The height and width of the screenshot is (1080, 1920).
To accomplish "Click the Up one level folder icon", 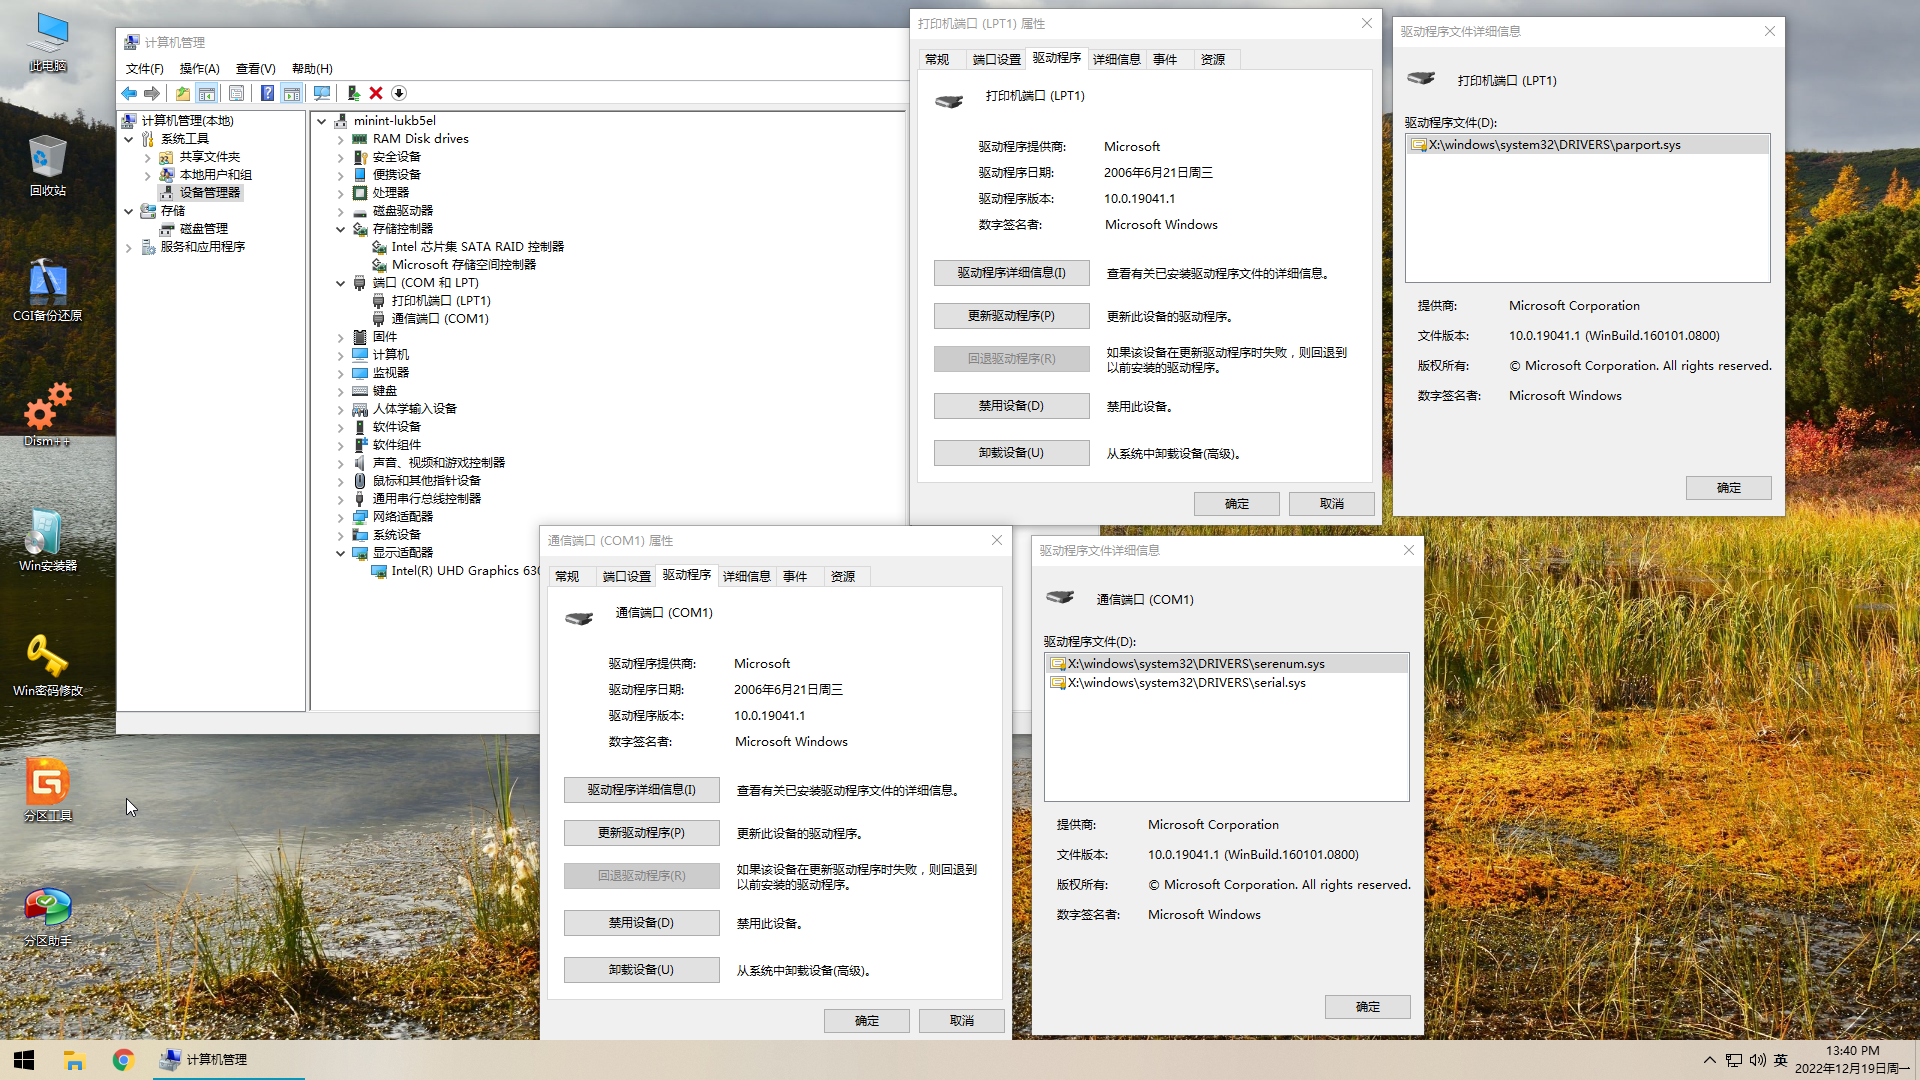I will pos(182,93).
